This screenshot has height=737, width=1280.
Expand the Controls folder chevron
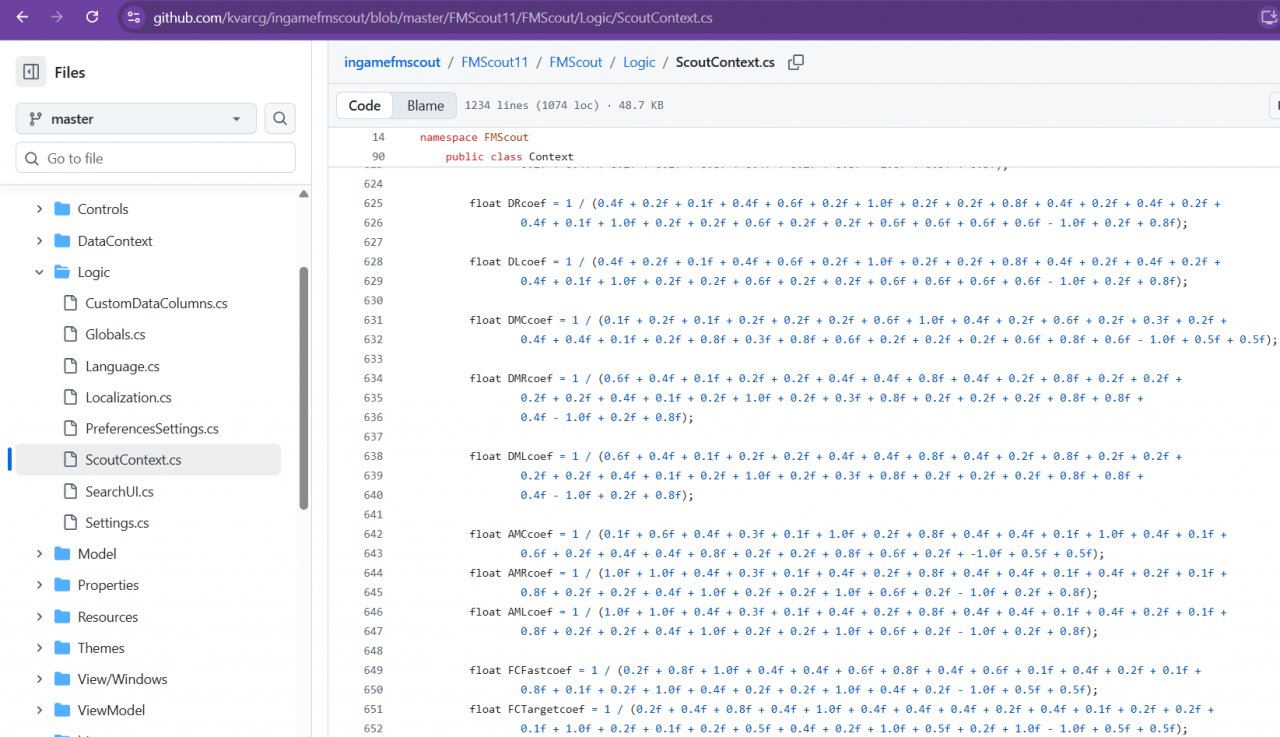39,209
